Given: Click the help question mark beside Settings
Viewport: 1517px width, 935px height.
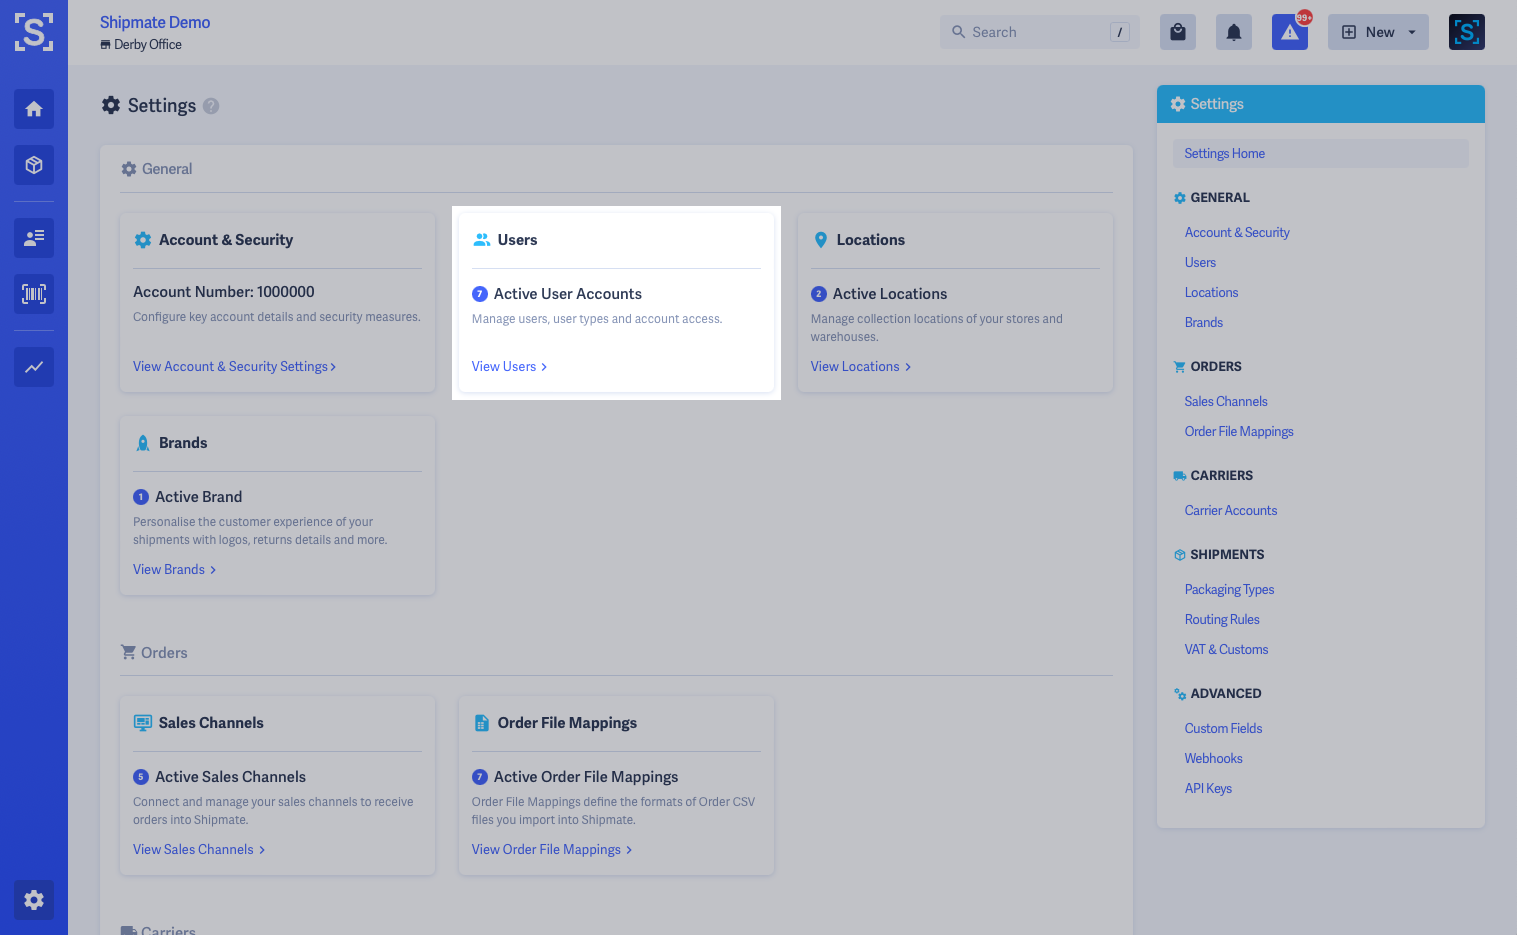Looking at the screenshot, I should click(211, 106).
